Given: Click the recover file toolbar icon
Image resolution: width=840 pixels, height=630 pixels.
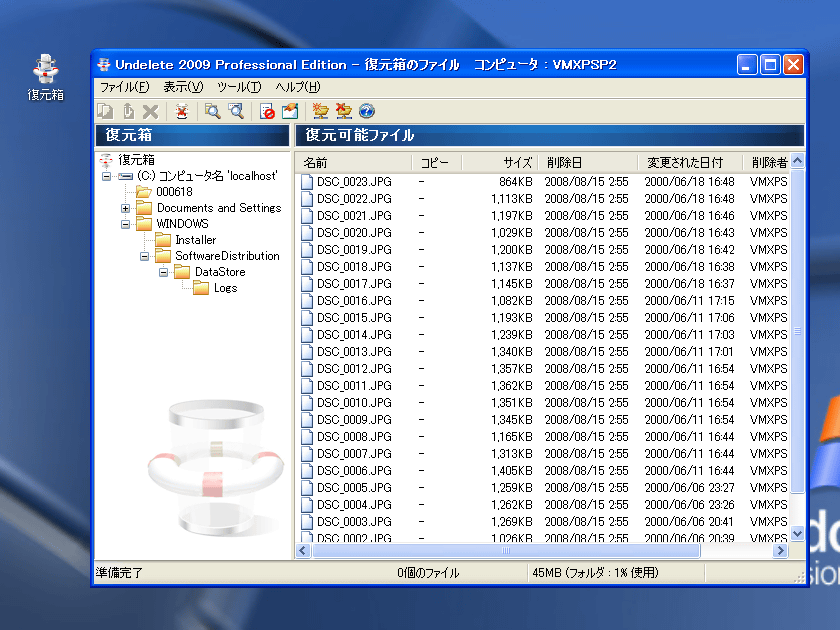Looking at the screenshot, I should point(128,111).
